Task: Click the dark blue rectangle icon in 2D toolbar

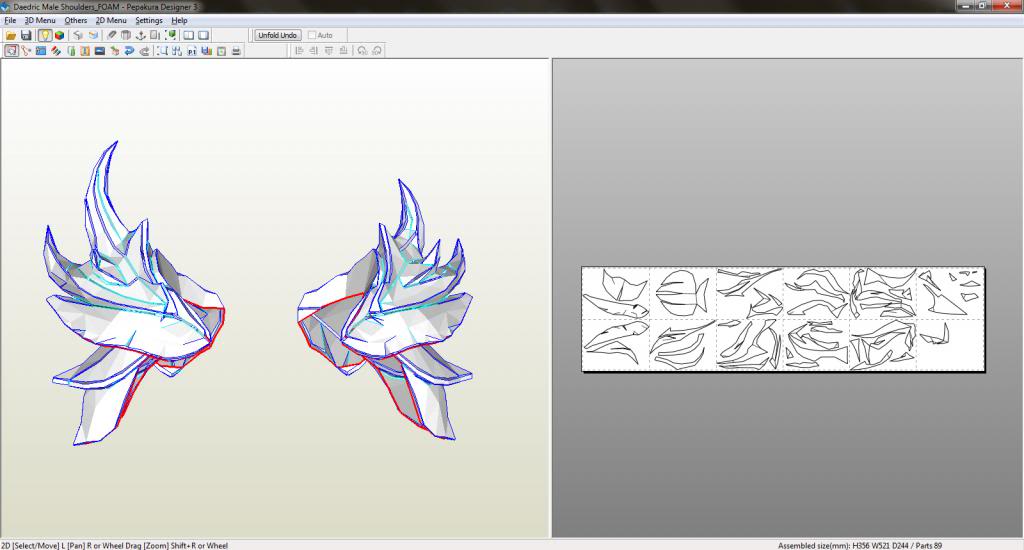Action: tap(100, 50)
